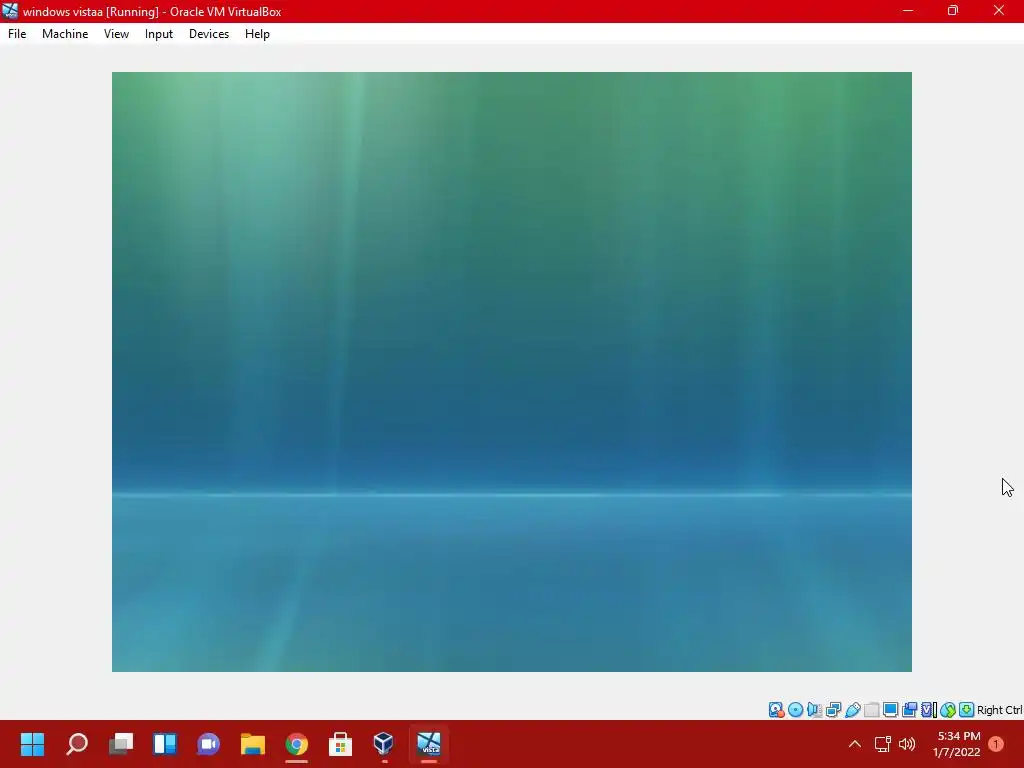
Task: Click the display status icon
Action: coord(890,710)
